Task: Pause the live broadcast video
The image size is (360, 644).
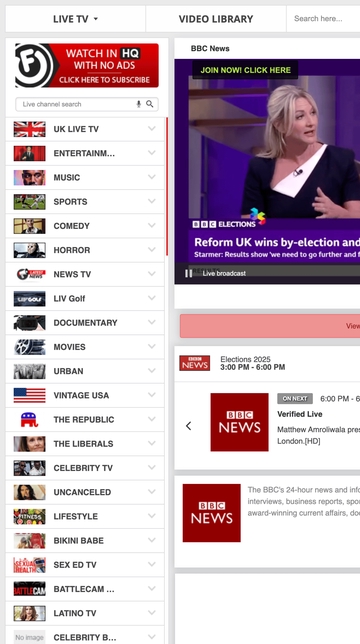Action: (188, 273)
